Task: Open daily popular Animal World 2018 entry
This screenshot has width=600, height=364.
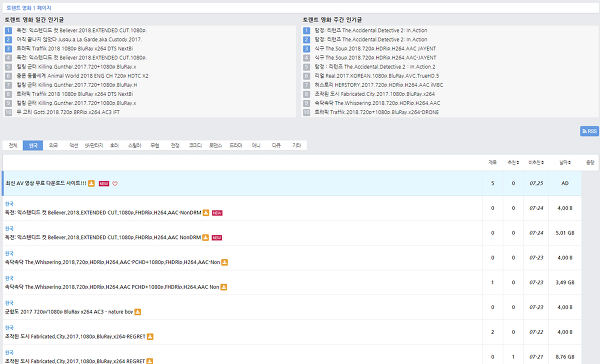Action: point(82,76)
